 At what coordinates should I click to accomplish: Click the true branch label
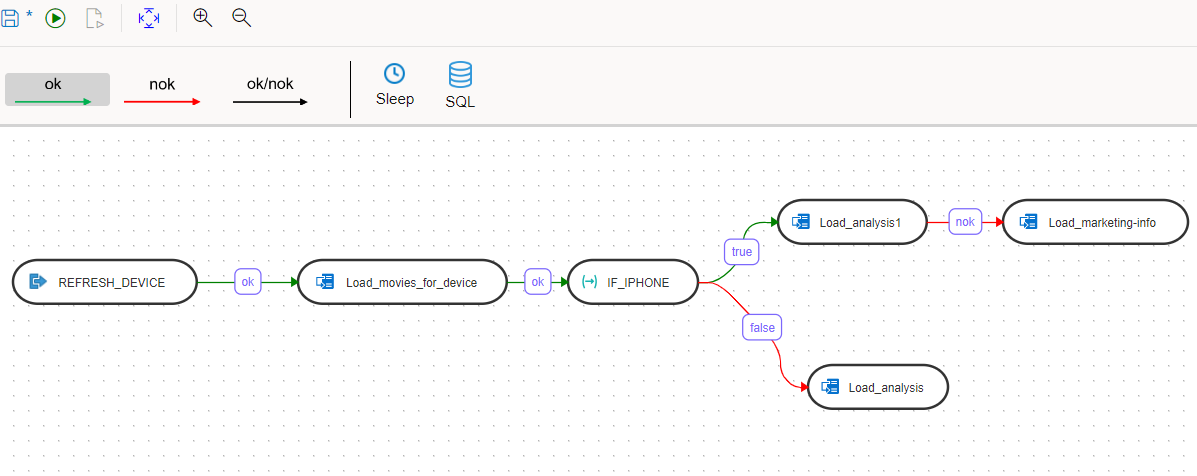tap(741, 251)
